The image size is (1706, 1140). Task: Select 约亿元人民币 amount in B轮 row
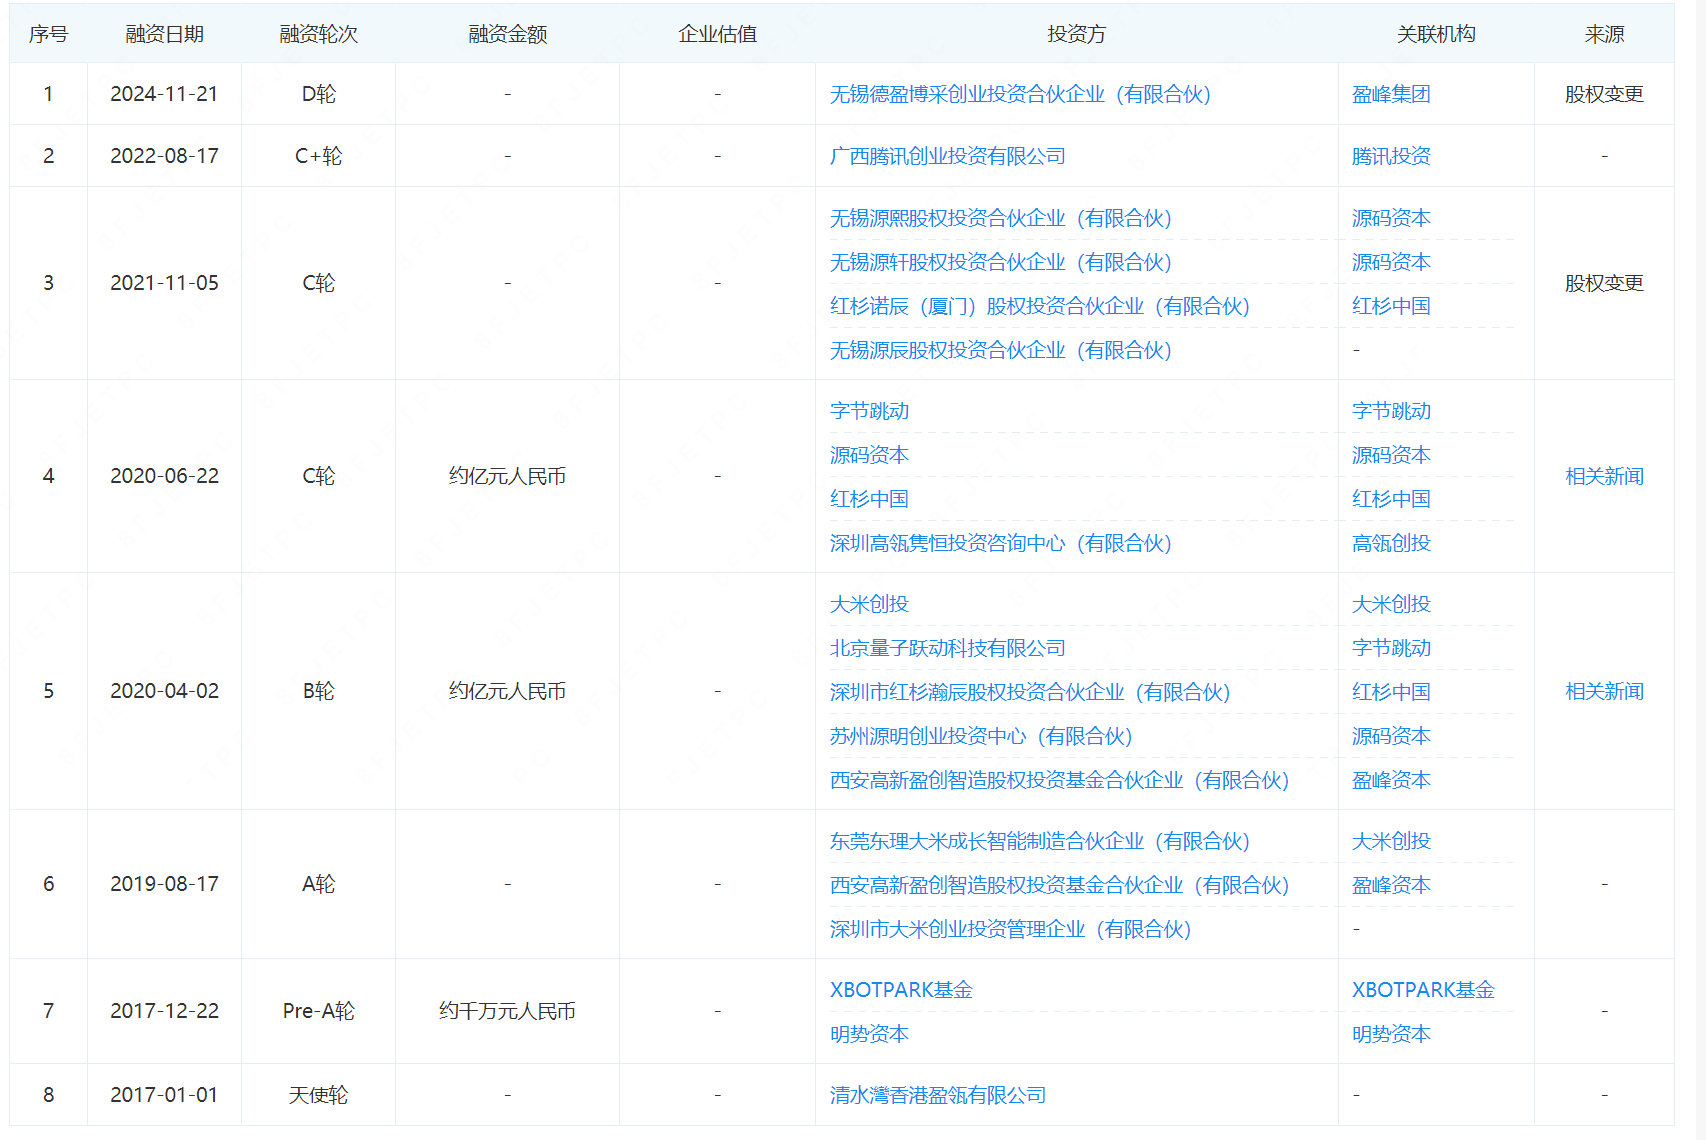(x=507, y=691)
